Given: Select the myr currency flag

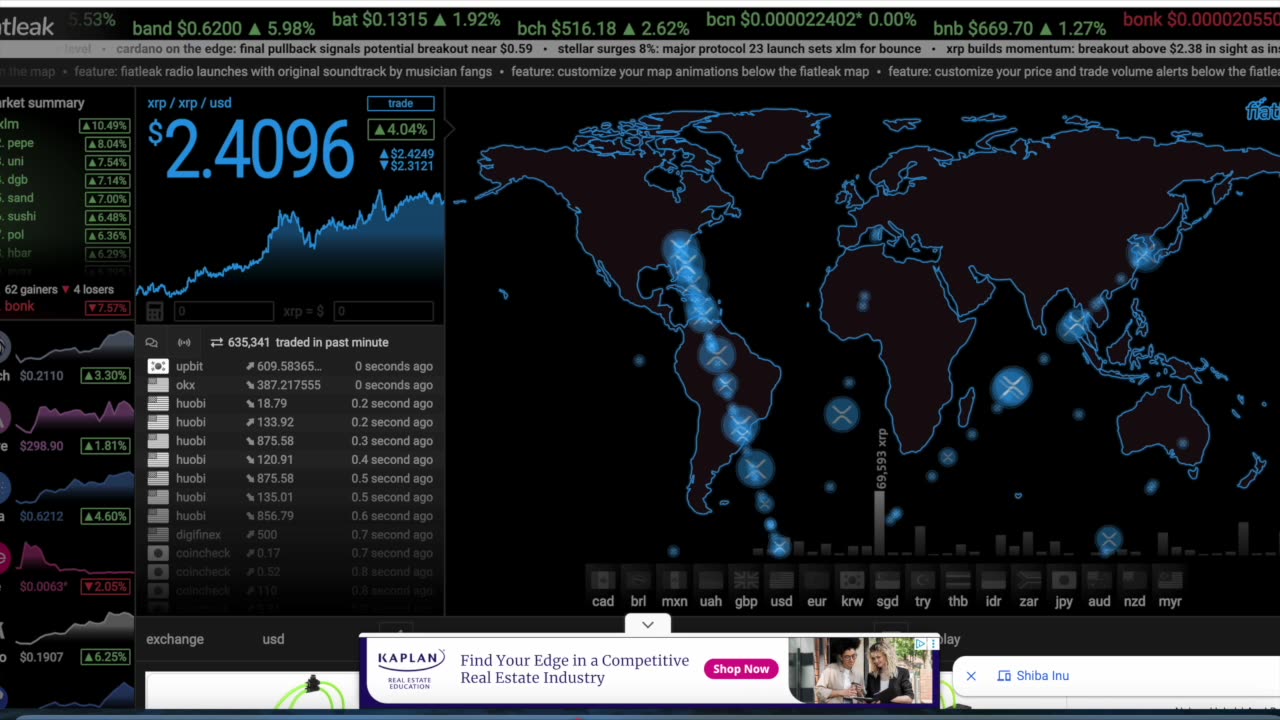Looking at the screenshot, I should click(x=1170, y=581).
